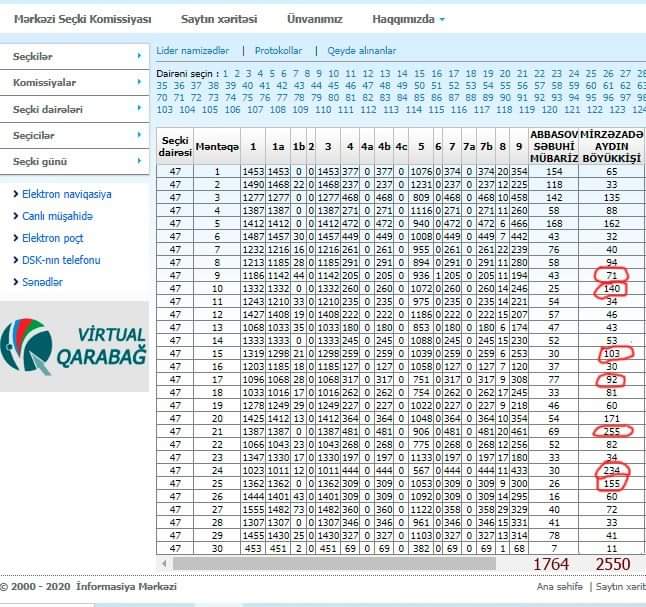This screenshot has width=646, height=607.
Task: Click the Məntəqə column header
Action: [x=217, y=146]
